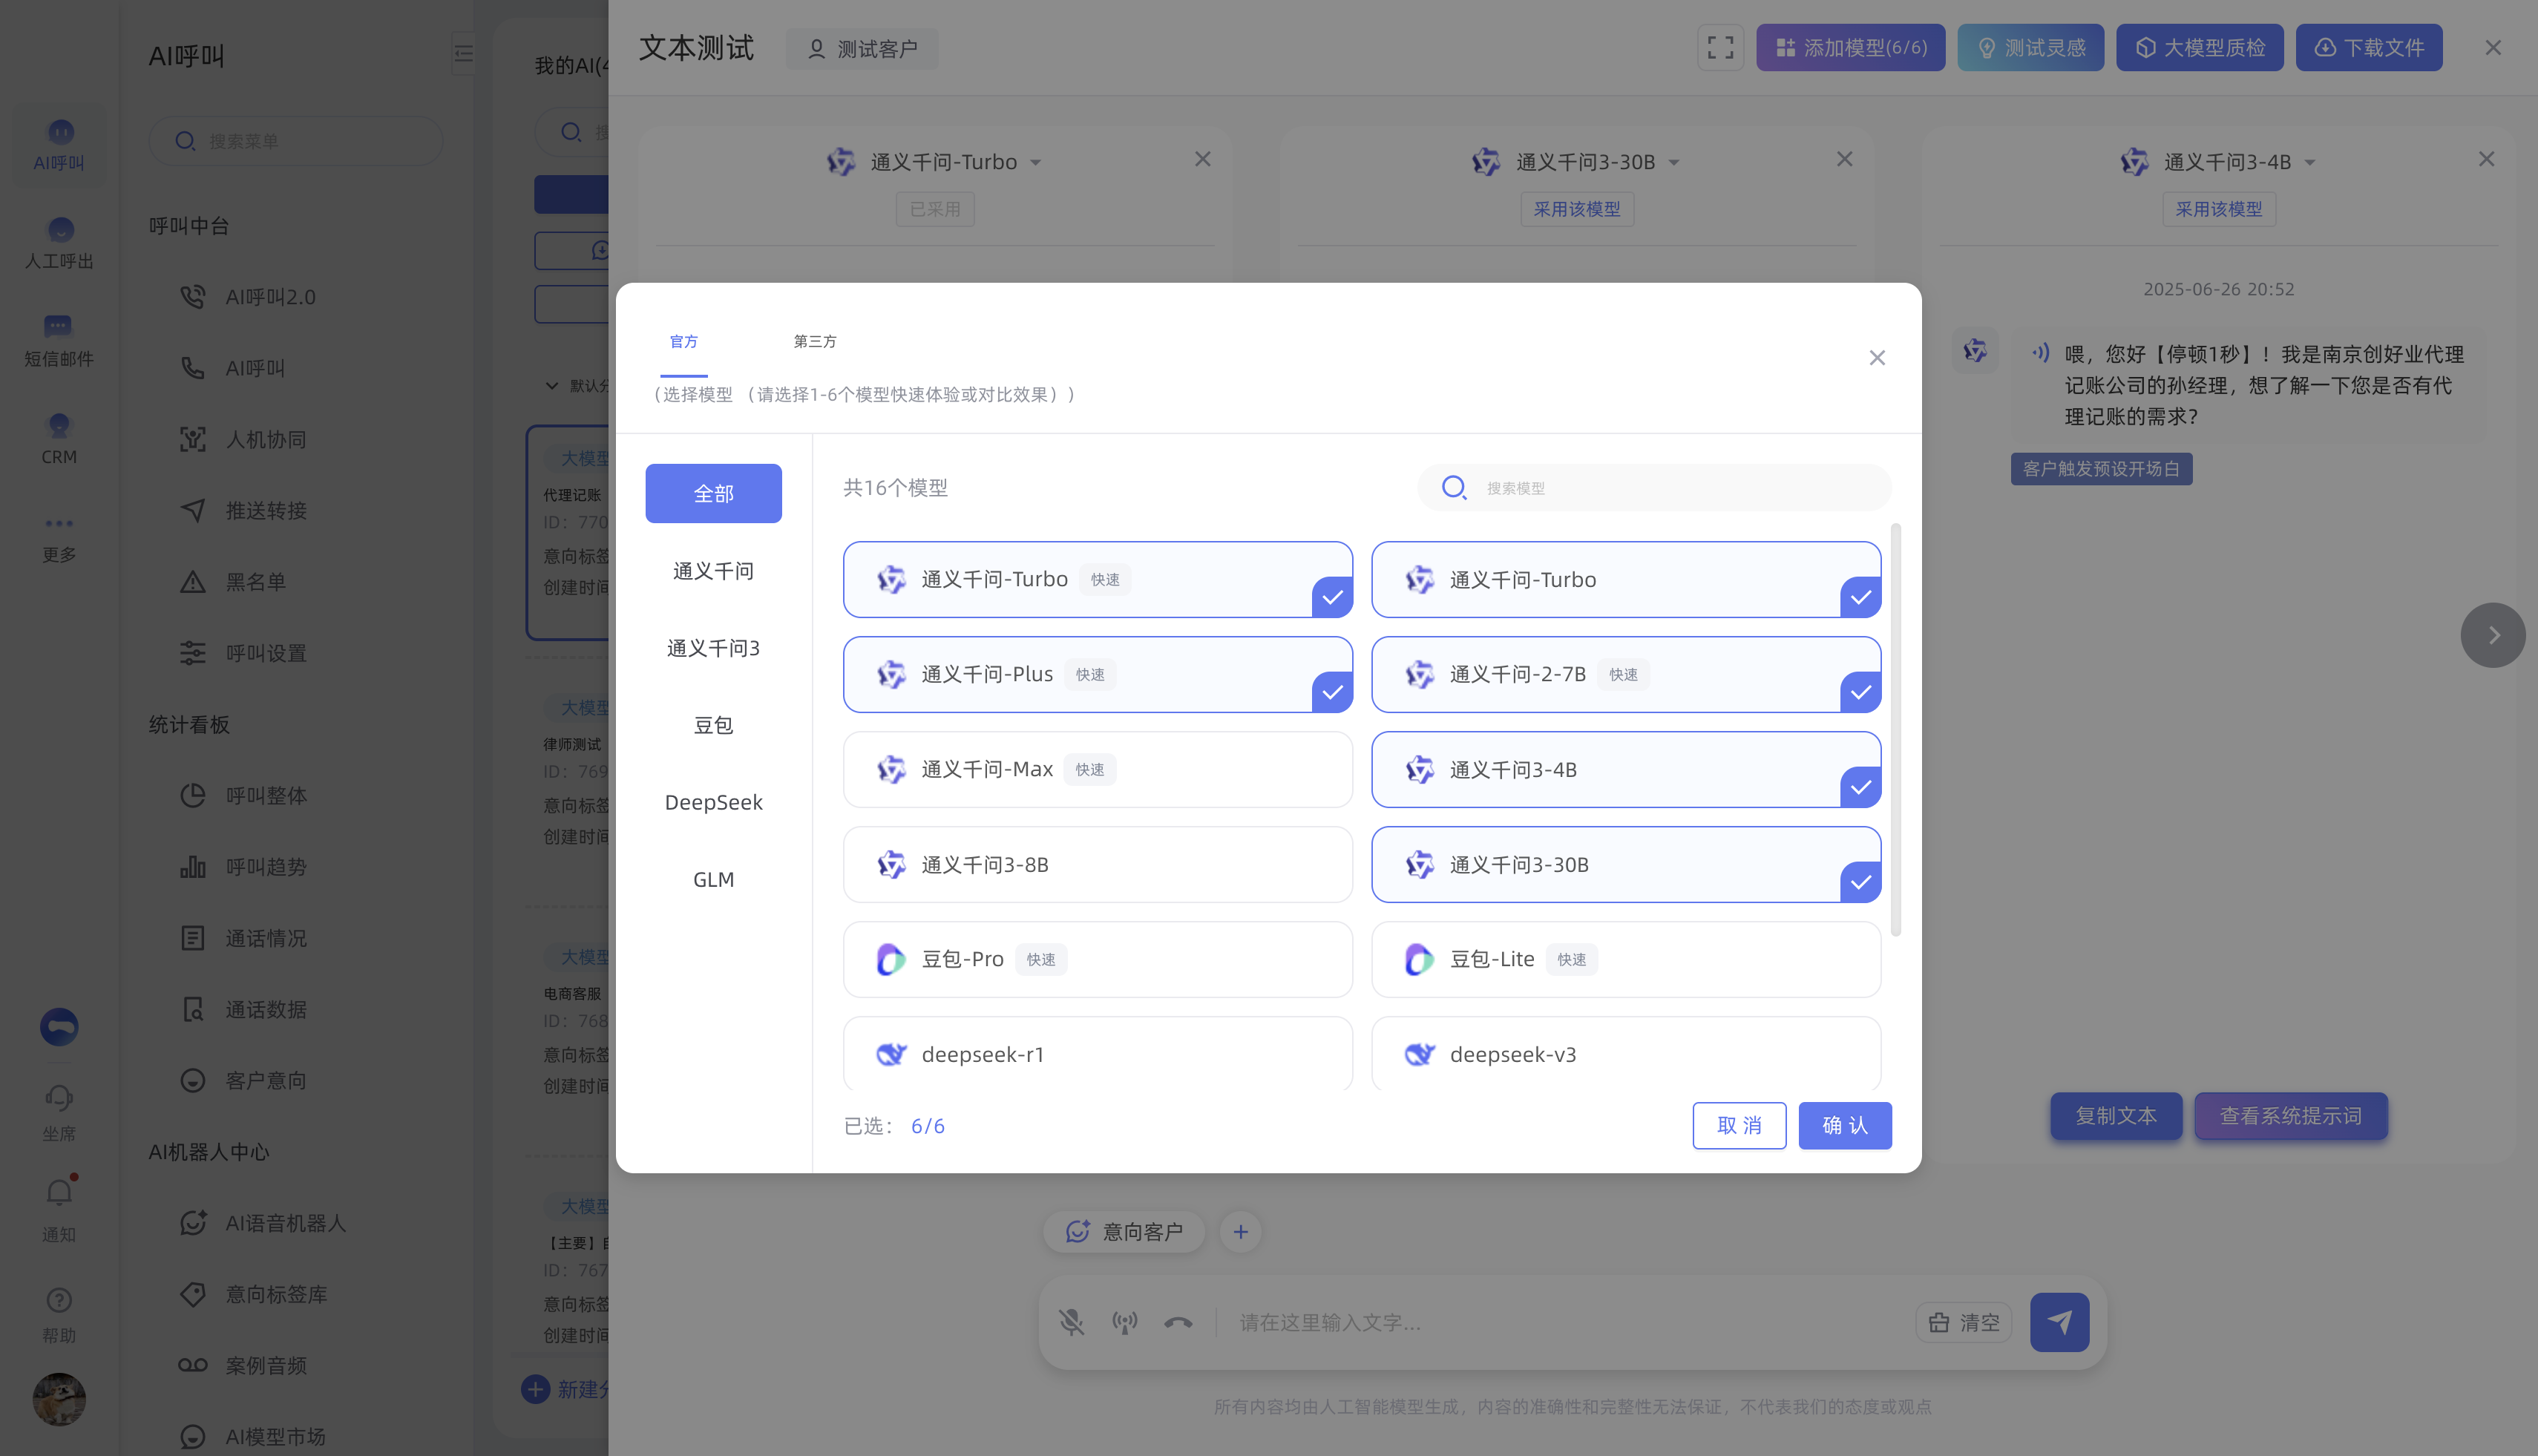Click model list vertical scrollbar
This screenshot has height=1456, width=2538.
1895,730
